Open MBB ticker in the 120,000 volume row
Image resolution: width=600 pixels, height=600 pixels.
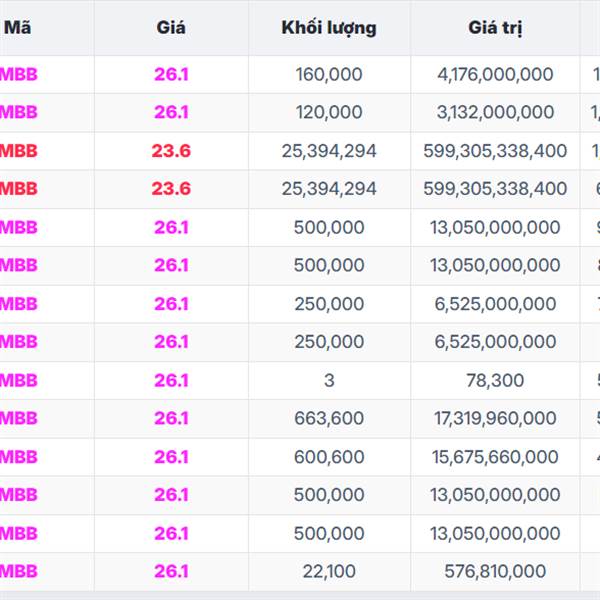[x=18, y=112]
